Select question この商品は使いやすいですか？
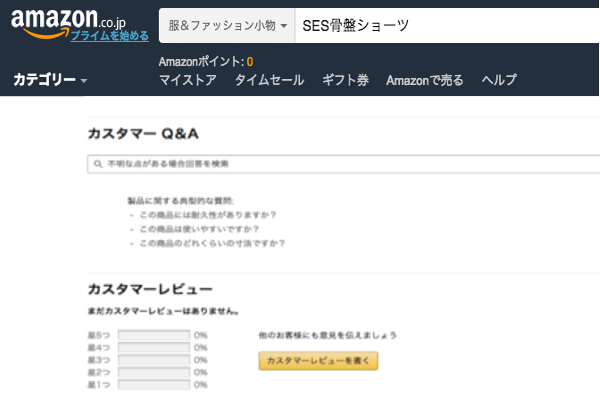The width and height of the screenshot is (600, 400). coord(199,229)
